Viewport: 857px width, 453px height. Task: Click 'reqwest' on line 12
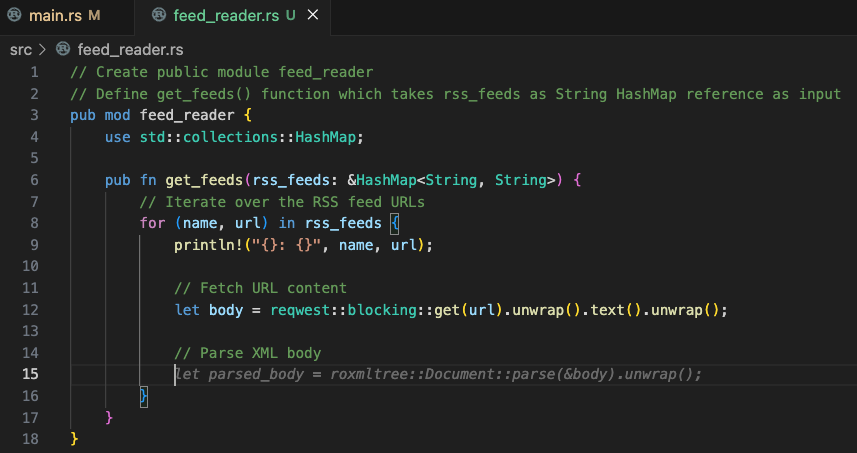[x=300, y=310]
